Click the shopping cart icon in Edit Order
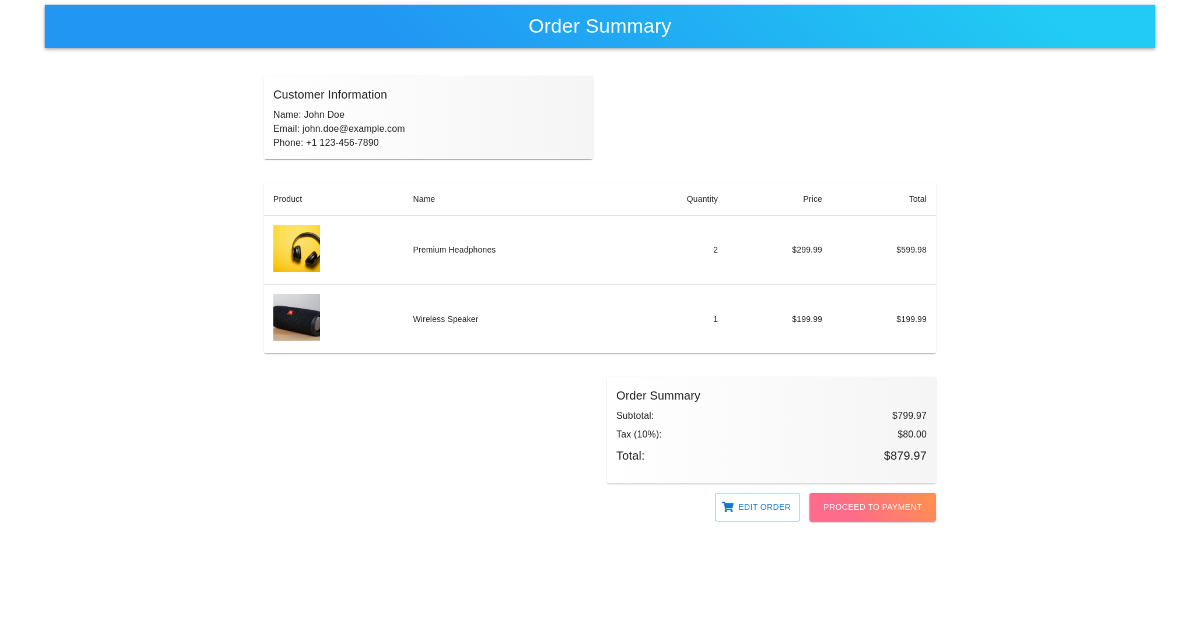The image size is (1200, 630). pos(728,507)
